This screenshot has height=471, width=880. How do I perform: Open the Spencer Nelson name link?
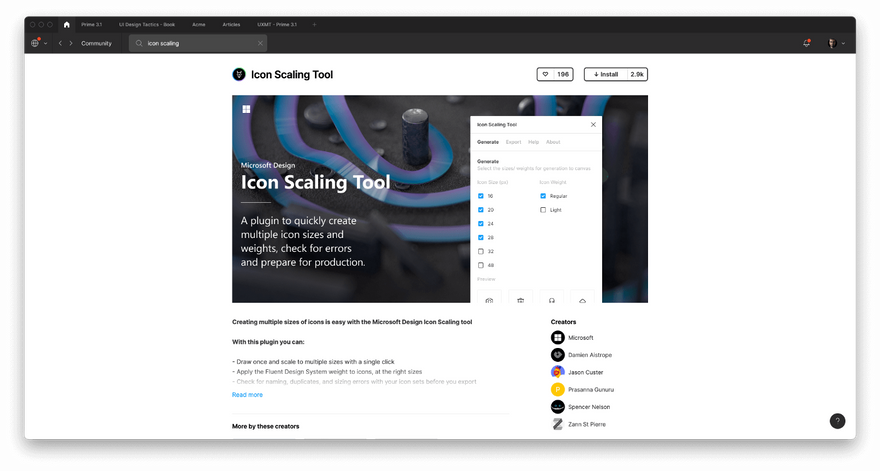(589, 407)
